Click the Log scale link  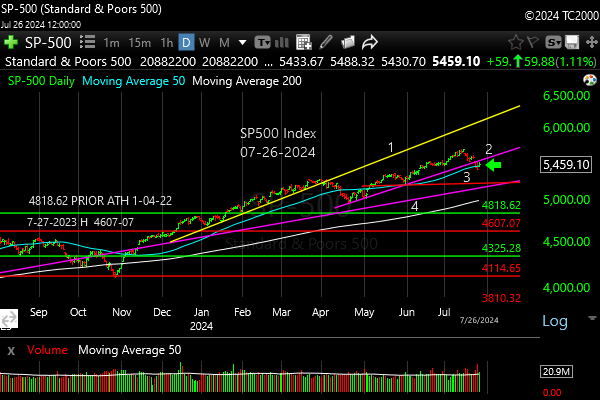coord(555,321)
